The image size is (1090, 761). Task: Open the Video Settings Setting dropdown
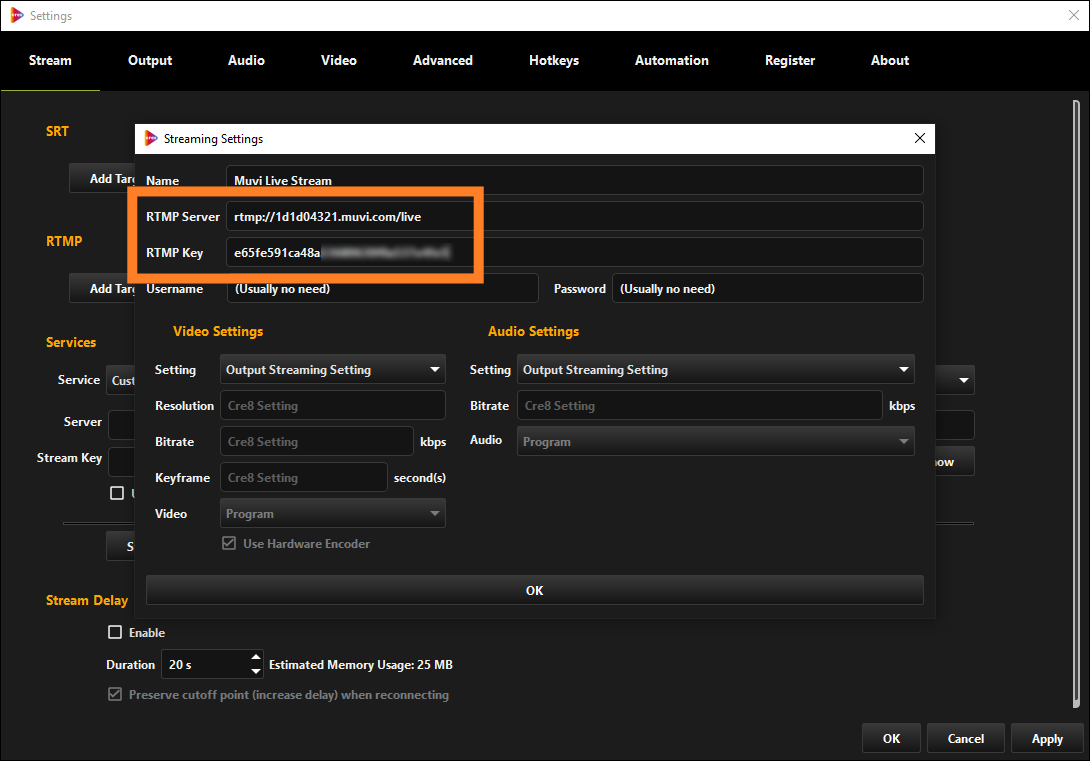point(332,370)
